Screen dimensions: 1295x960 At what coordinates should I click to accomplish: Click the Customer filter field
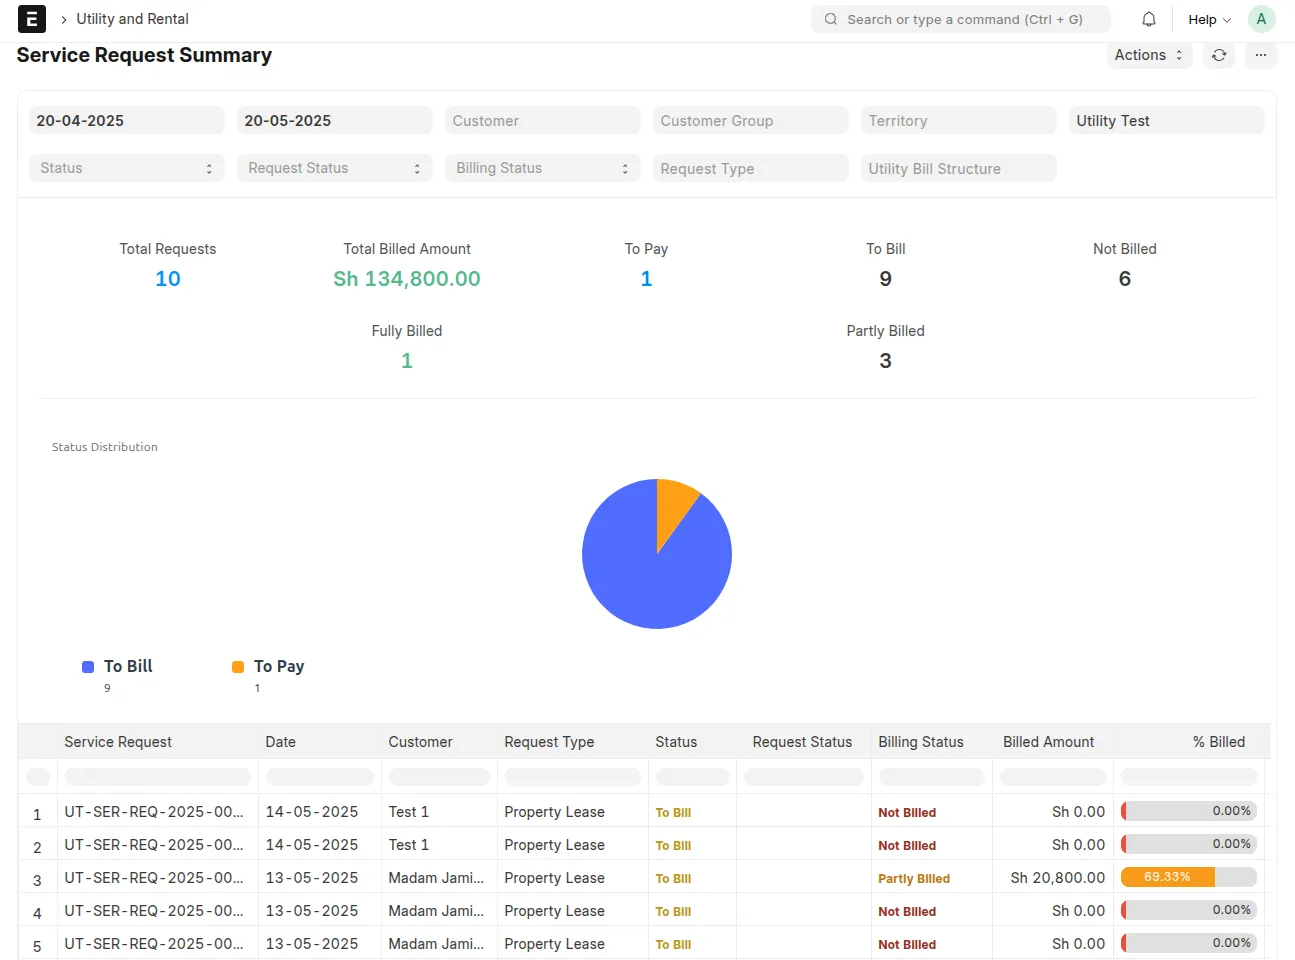543,120
